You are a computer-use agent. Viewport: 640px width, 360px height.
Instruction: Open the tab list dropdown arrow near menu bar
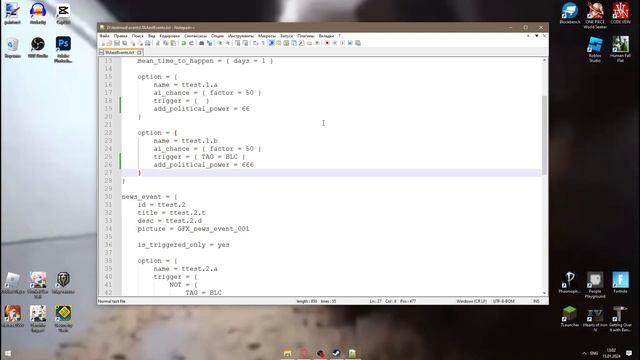[x=536, y=36]
